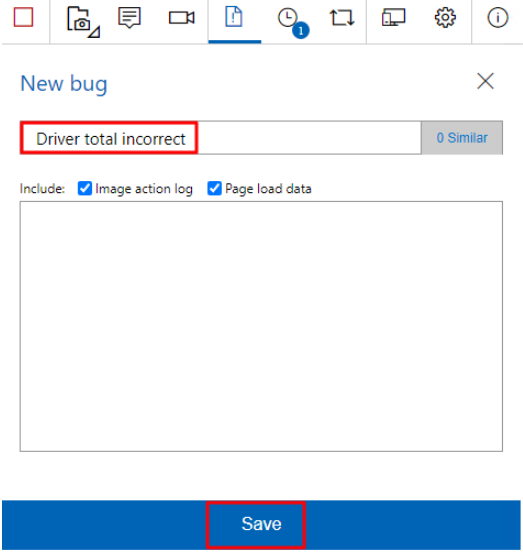View session timeline with the clock icon
The width and height of the screenshot is (523, 552).
pos(293,23)
